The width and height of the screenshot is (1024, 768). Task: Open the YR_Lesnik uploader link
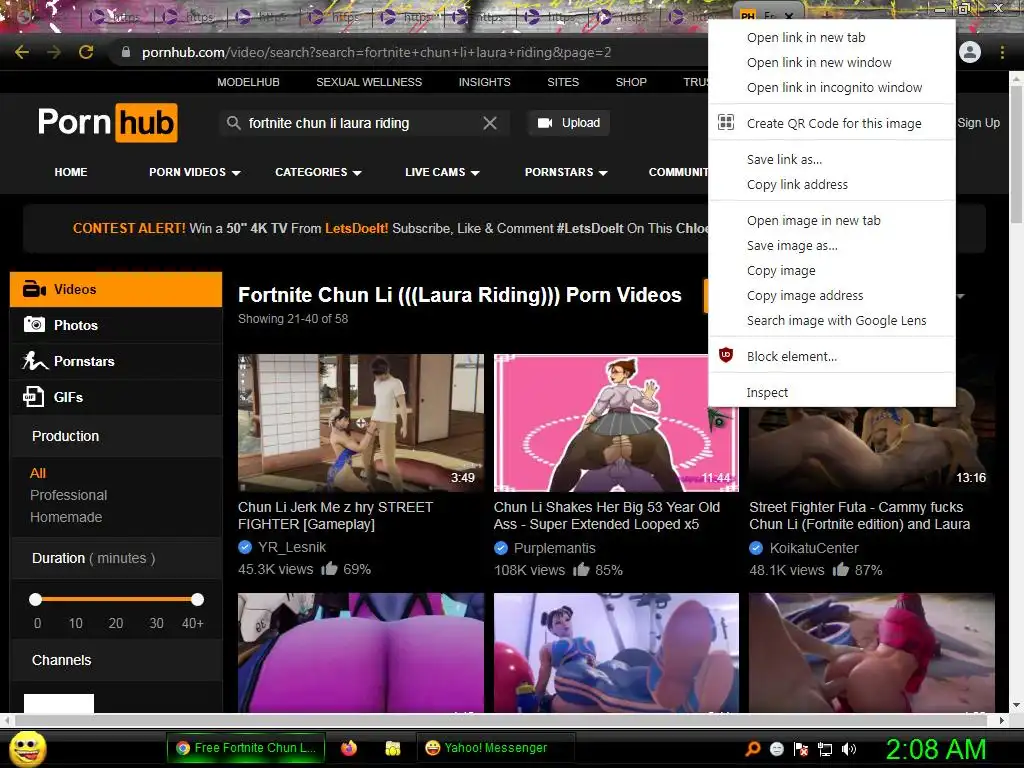(292, 547)
